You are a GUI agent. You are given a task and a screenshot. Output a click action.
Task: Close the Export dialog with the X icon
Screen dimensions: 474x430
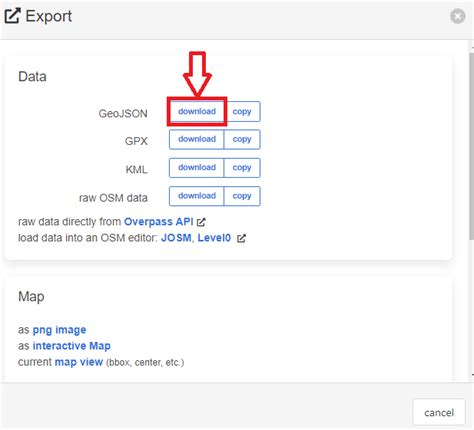pyautogui.click(x=457, y=16)
